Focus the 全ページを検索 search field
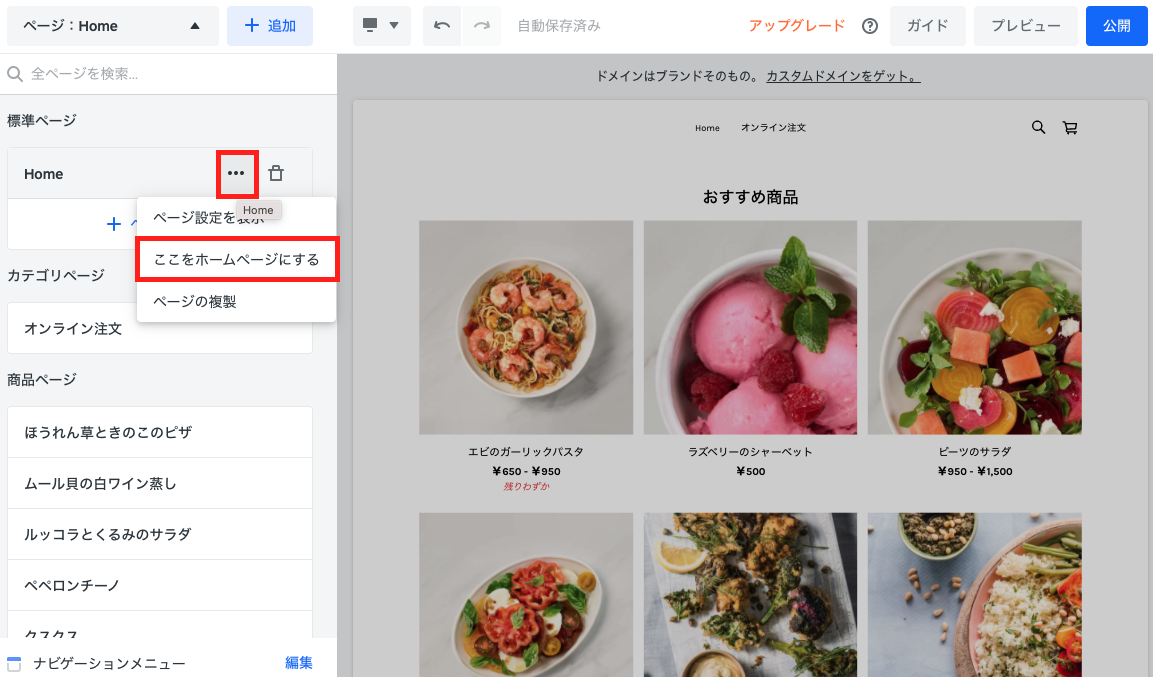 (x=168, y=74)
